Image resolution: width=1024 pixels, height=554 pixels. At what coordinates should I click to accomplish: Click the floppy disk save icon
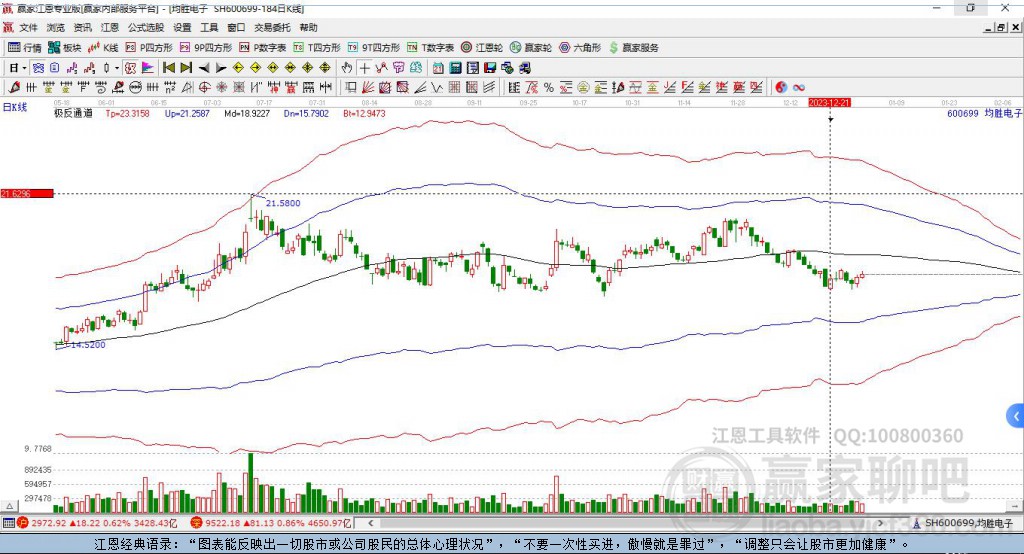click(490, 68)
